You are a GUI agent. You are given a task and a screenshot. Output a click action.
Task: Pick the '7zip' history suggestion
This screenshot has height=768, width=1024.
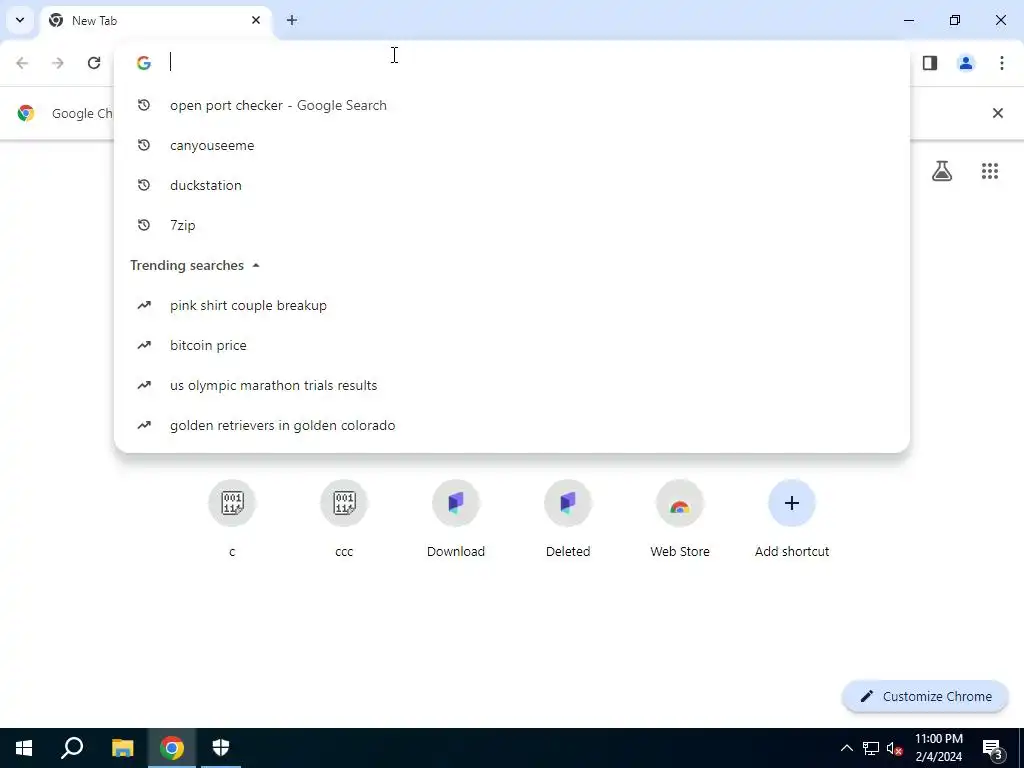pyautogui.click(x=512, y=225)
